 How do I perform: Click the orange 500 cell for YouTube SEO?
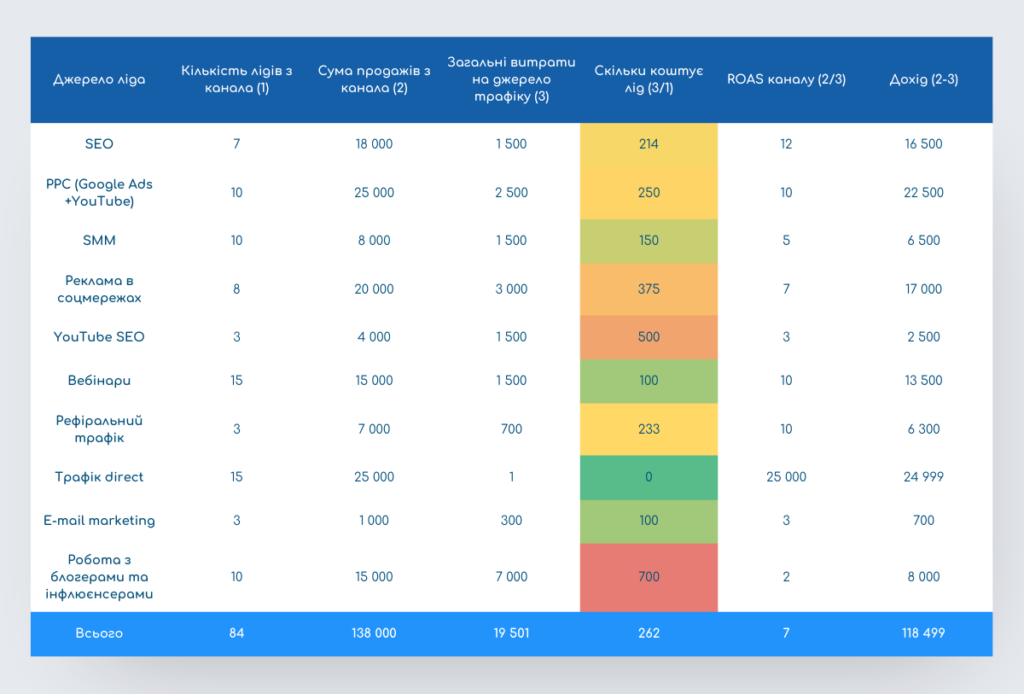click(x=648, y=337)
